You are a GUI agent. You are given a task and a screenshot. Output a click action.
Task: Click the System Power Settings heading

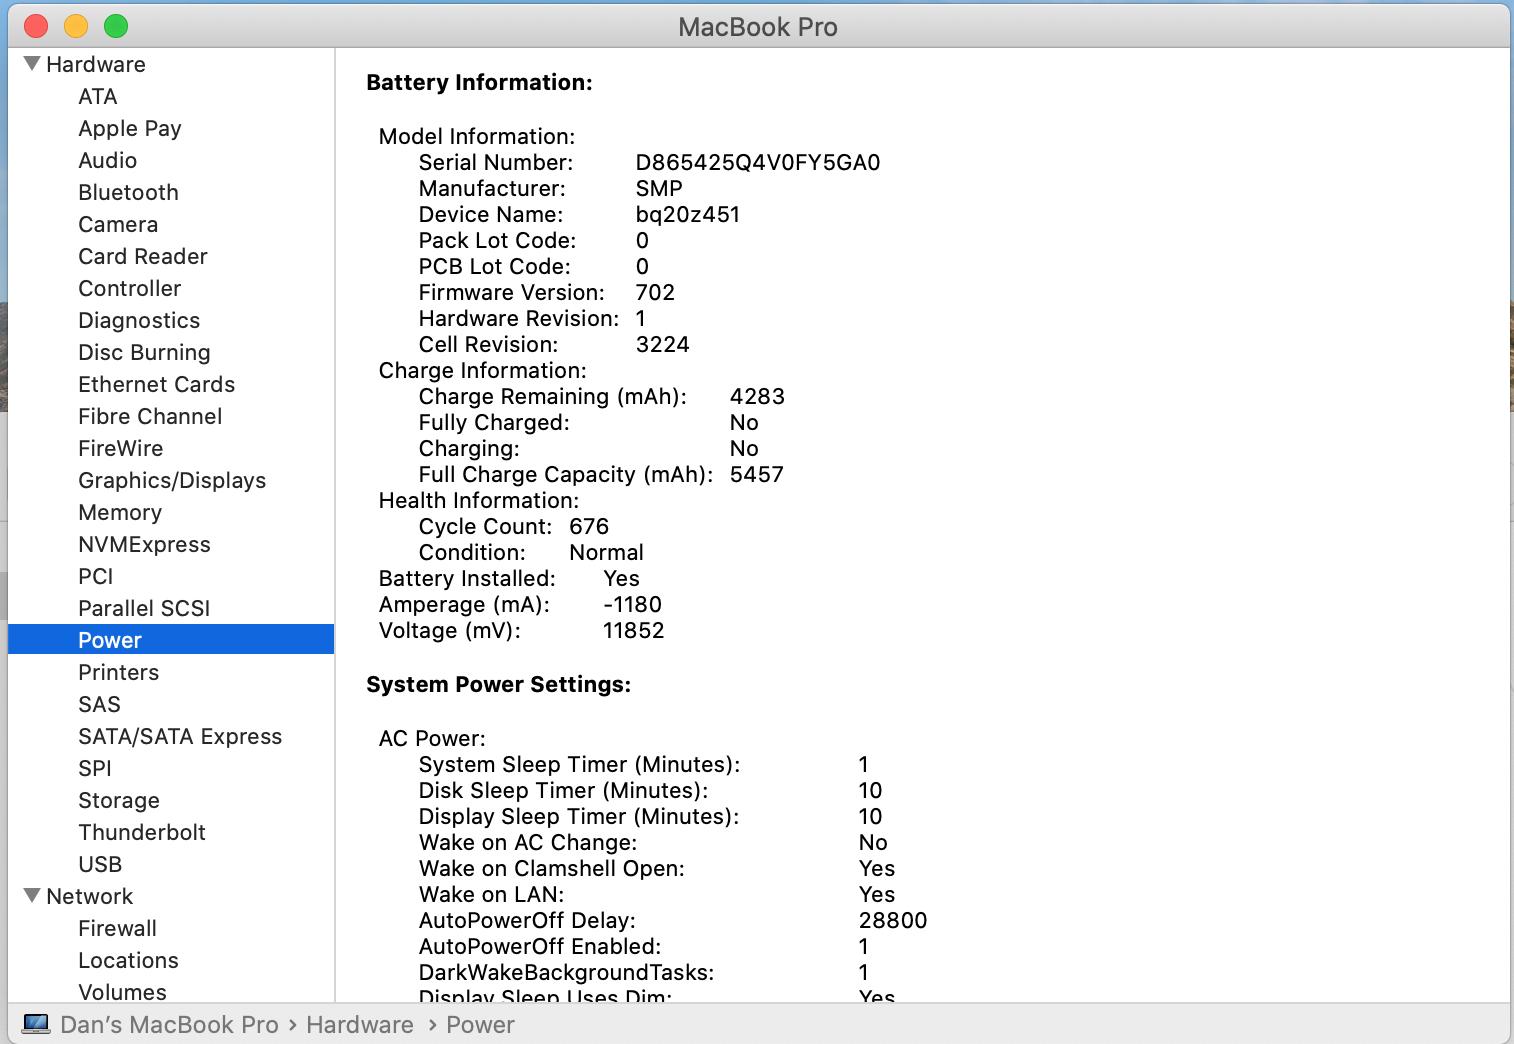point(498,684)
